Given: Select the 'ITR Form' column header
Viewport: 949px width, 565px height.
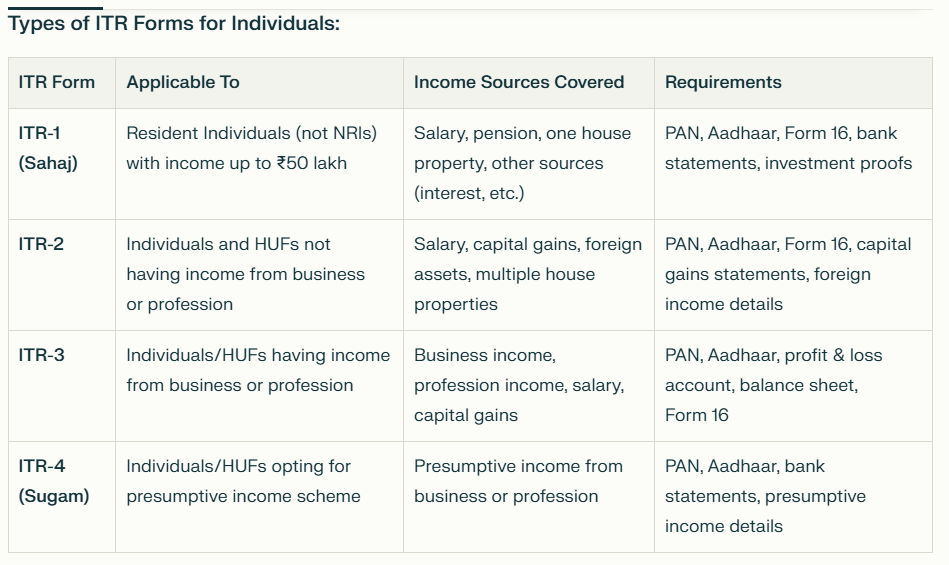Looking at the screenshot, I should (57, 82).
